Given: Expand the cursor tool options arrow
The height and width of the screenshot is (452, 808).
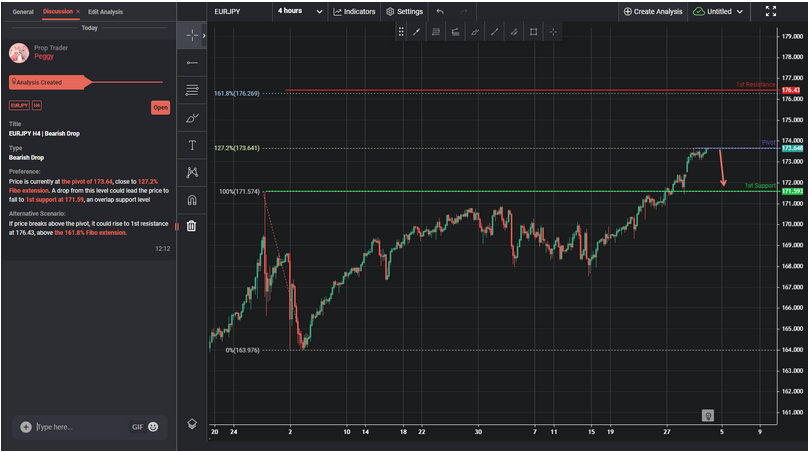Looking at the screenshot, I should point(204,36).
